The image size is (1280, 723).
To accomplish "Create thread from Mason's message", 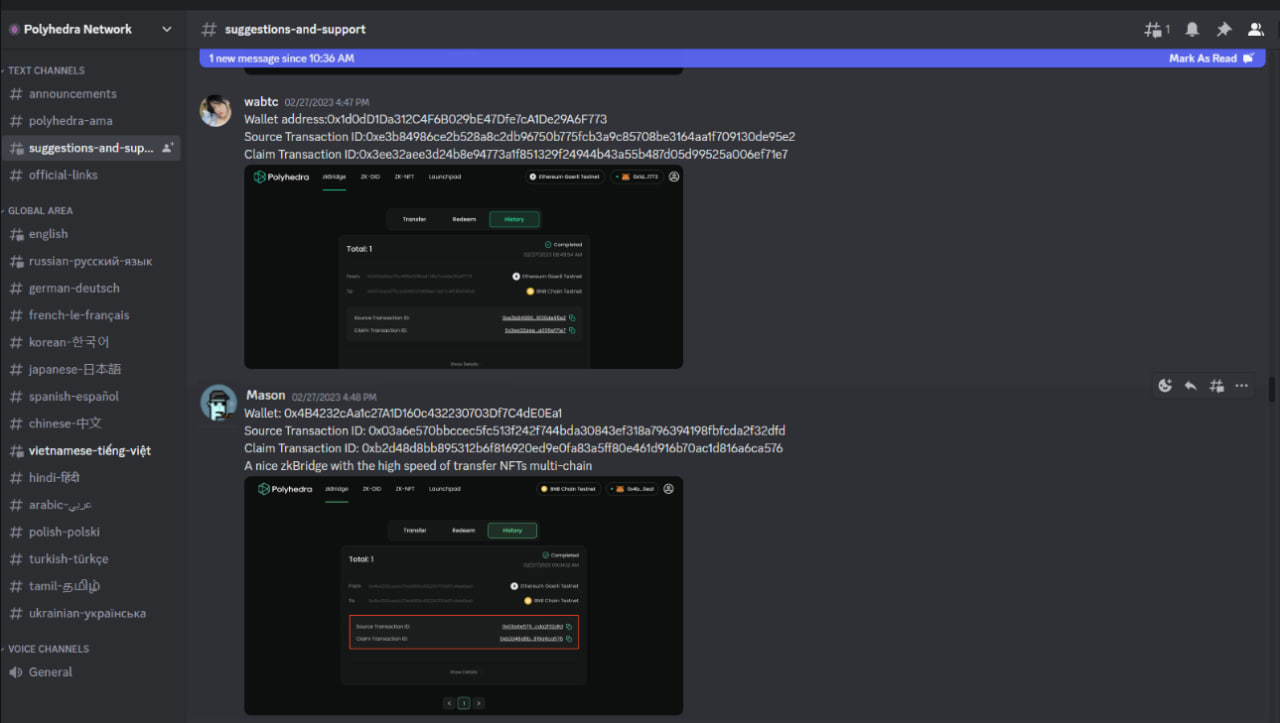I will pos(1217,385).
